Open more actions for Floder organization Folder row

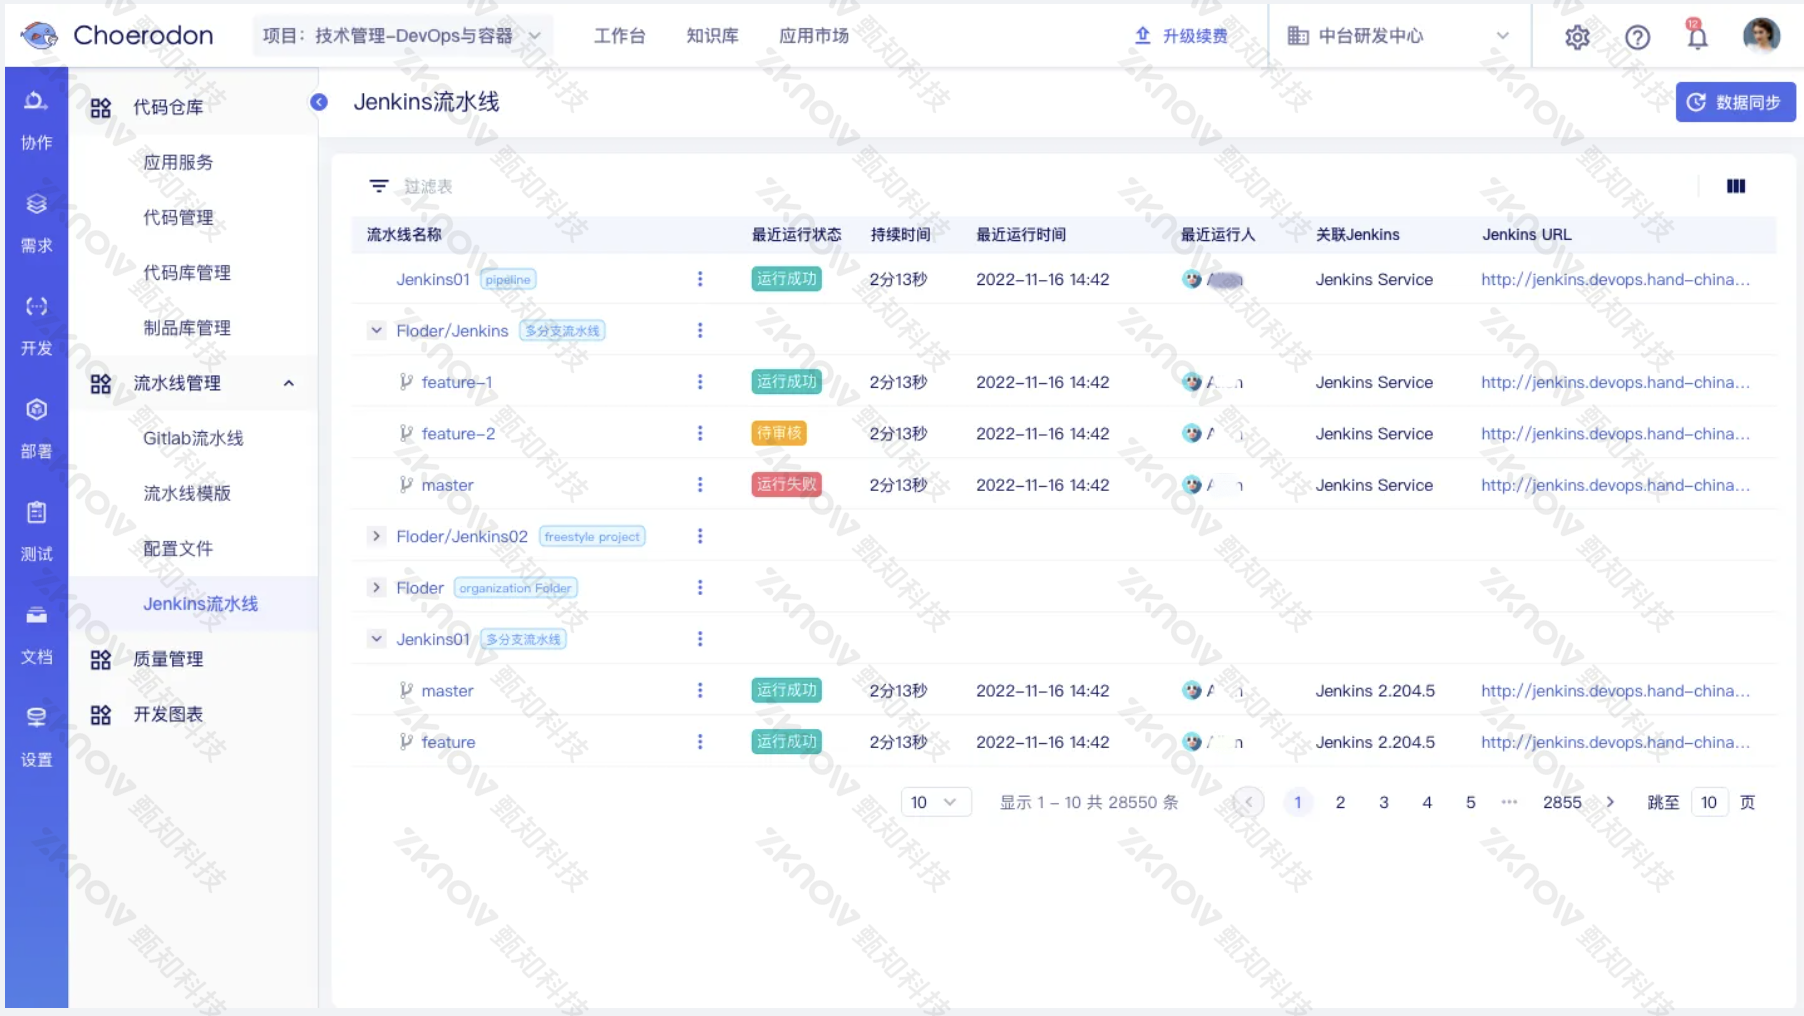[700, 587]
